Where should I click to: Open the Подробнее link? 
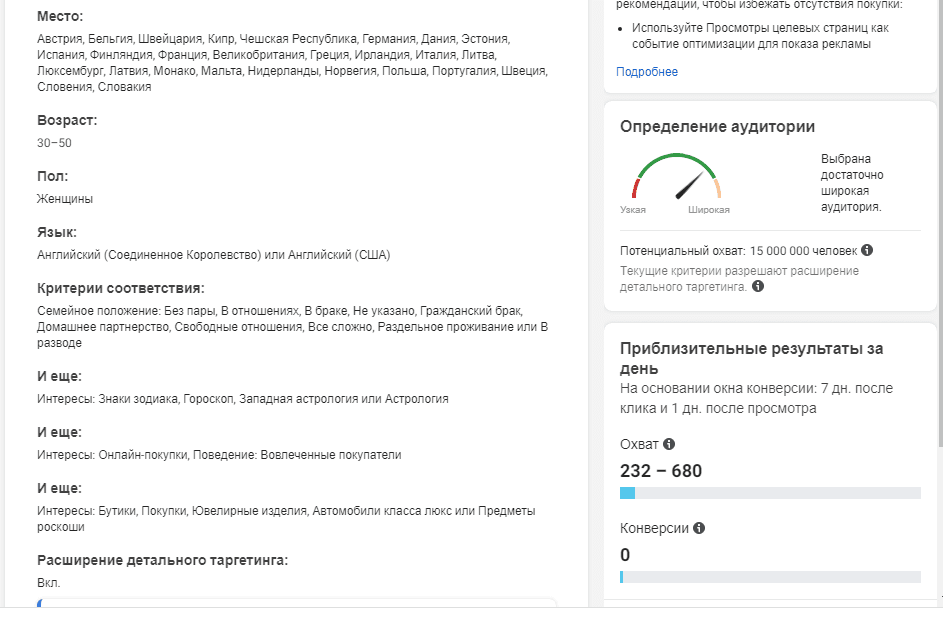[647, 72]
